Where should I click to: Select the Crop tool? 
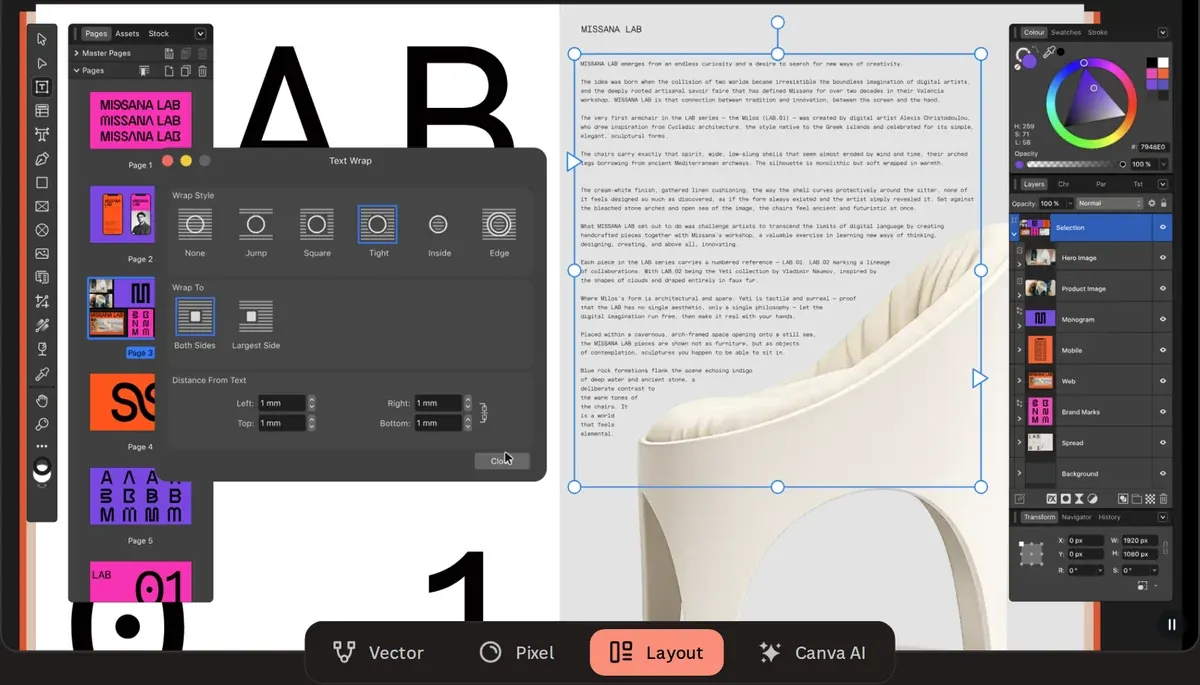coord(41,301)
